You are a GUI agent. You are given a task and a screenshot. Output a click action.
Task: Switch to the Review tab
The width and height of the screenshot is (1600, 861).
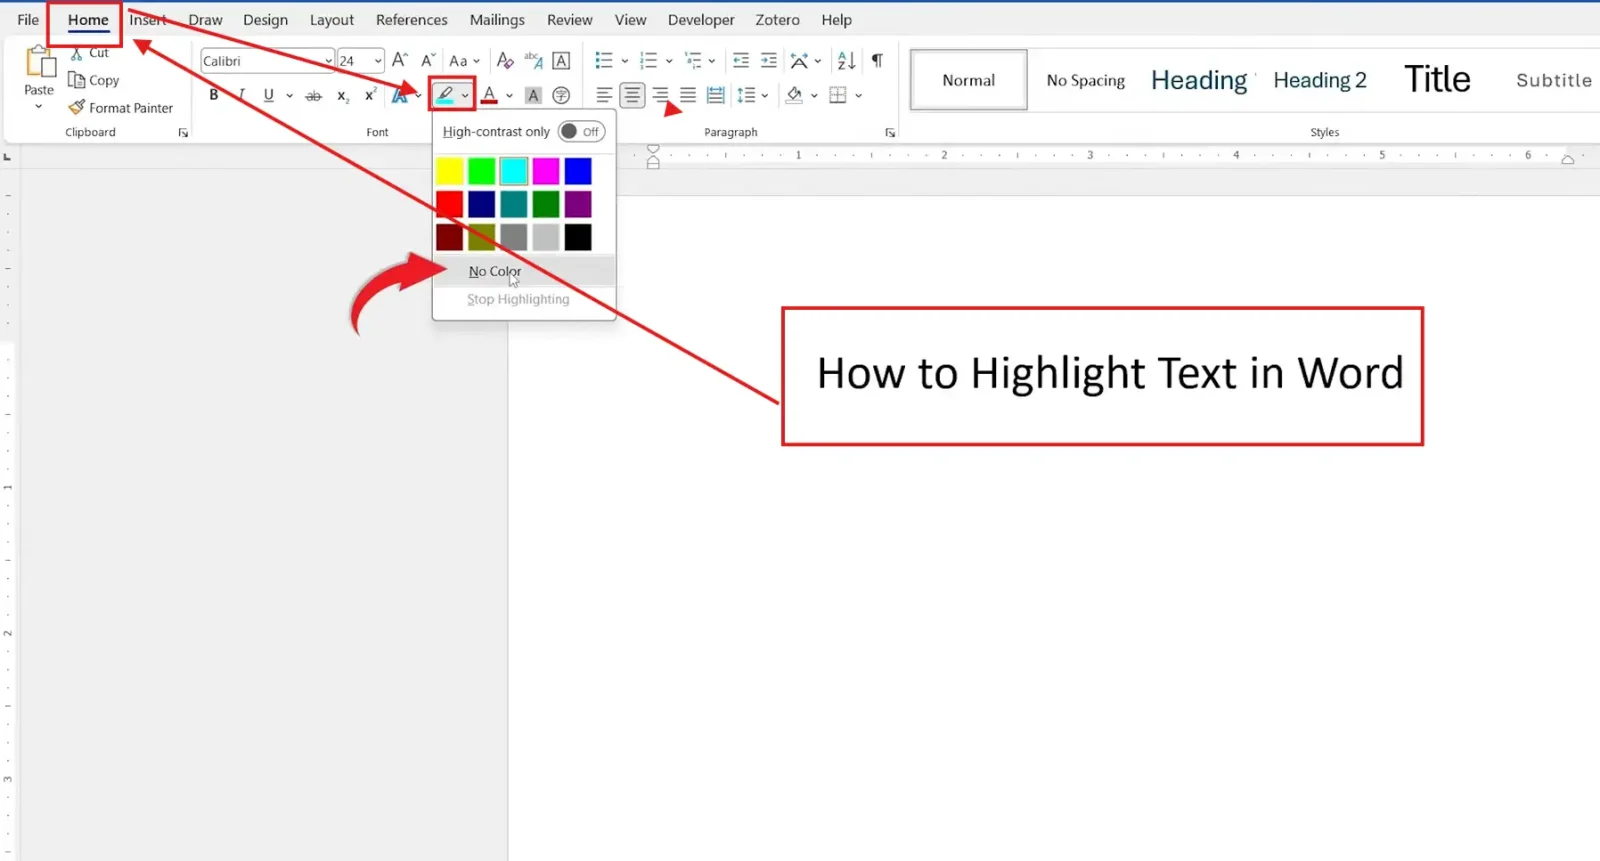(570, 19)
